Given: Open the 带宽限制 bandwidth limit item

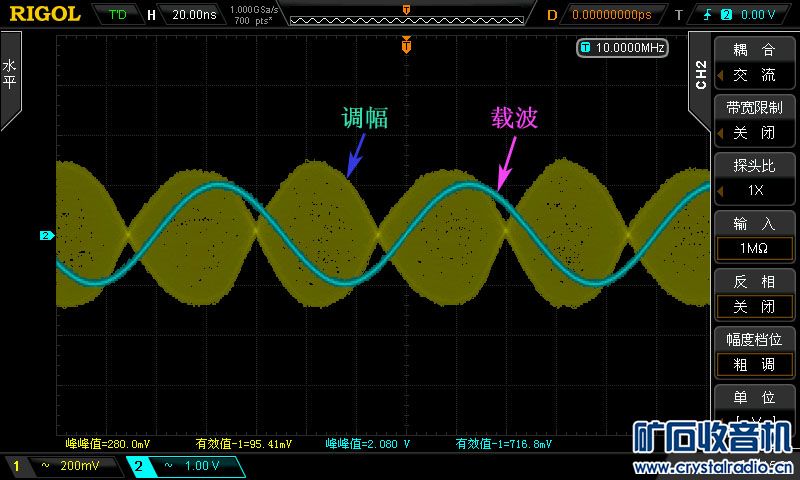Looking at the screenshot, I should pyautogui.click(x=754, y=108).
